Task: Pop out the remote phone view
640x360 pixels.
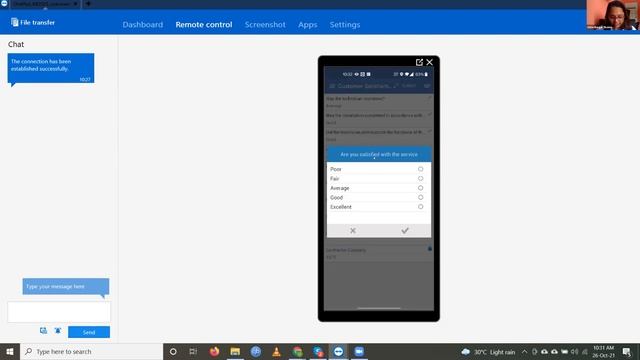Action: click(x=419, y=62)
